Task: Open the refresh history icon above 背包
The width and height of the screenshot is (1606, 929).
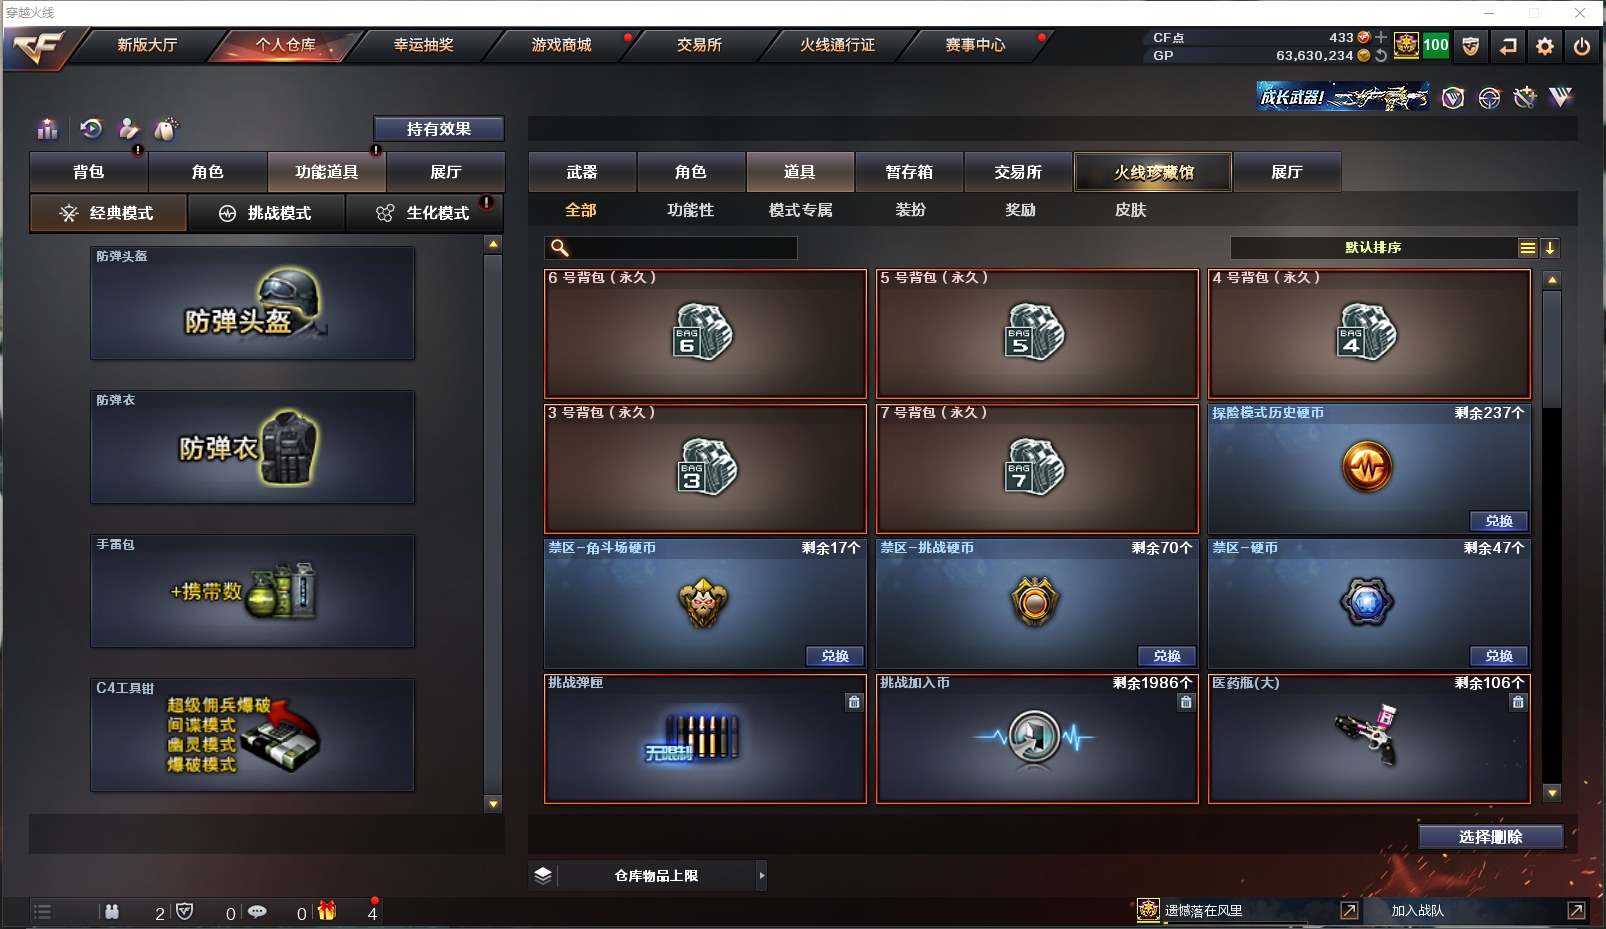Action: click(x=91, y=128)
